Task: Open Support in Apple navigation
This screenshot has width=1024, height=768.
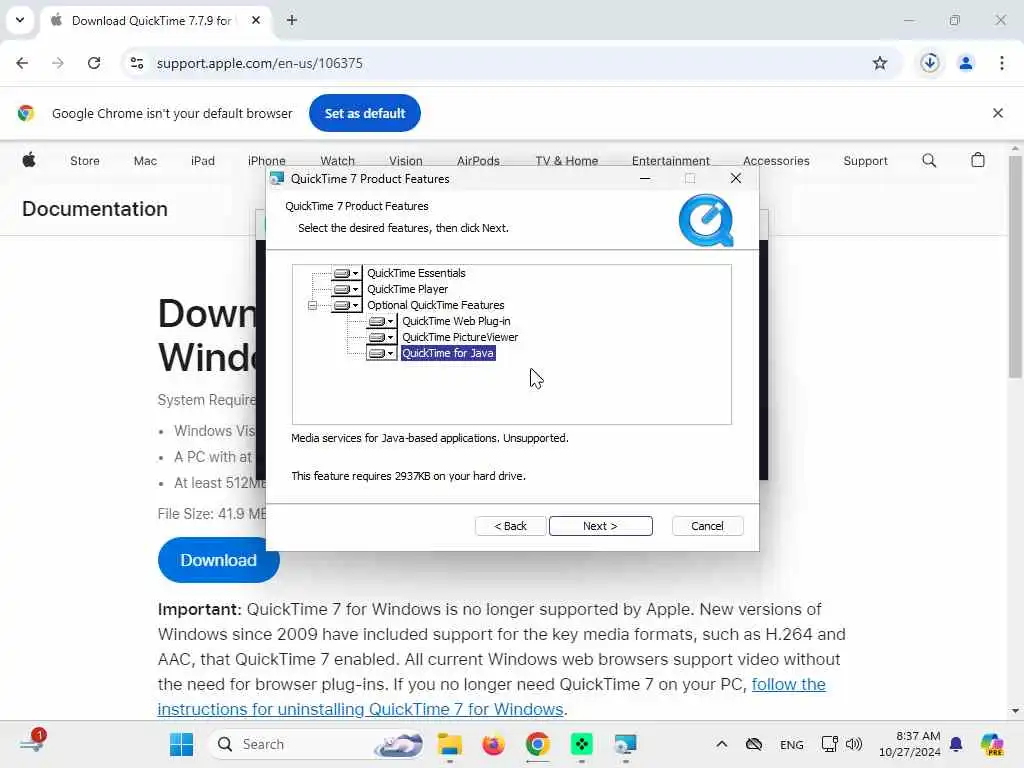Action: pyautogui.click(x=865, y=161)
